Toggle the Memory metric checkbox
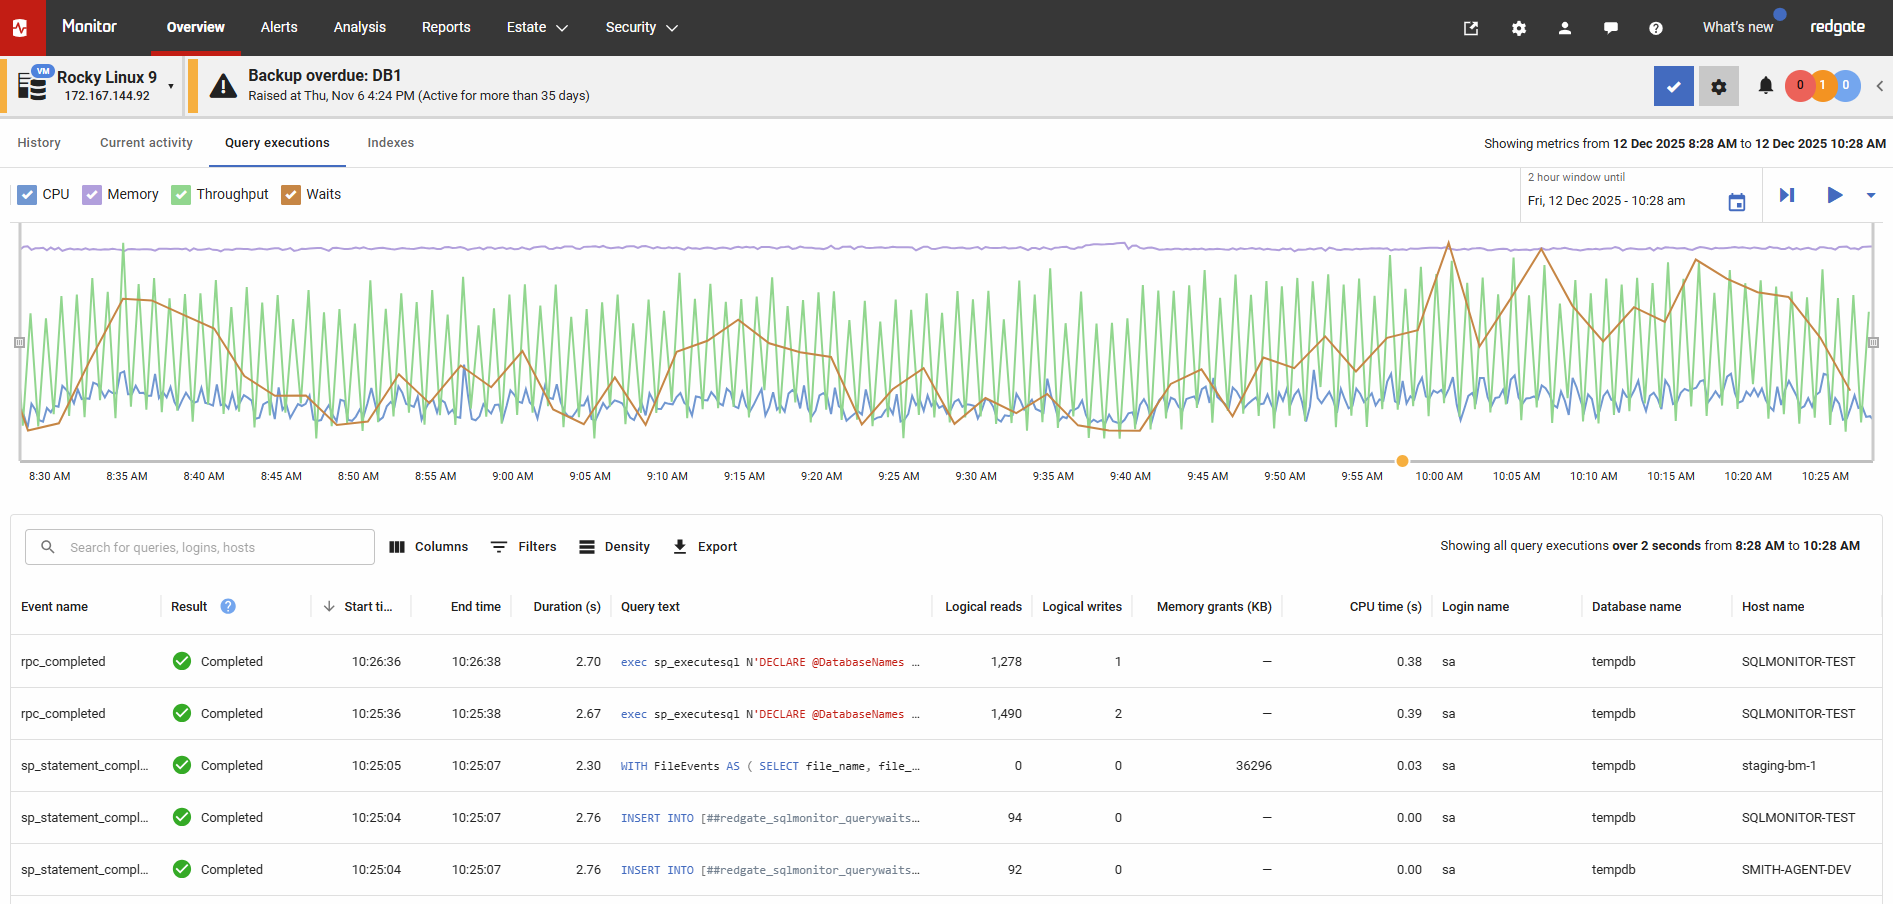The width and height of the screenshot is (1893, 904). 92,195
